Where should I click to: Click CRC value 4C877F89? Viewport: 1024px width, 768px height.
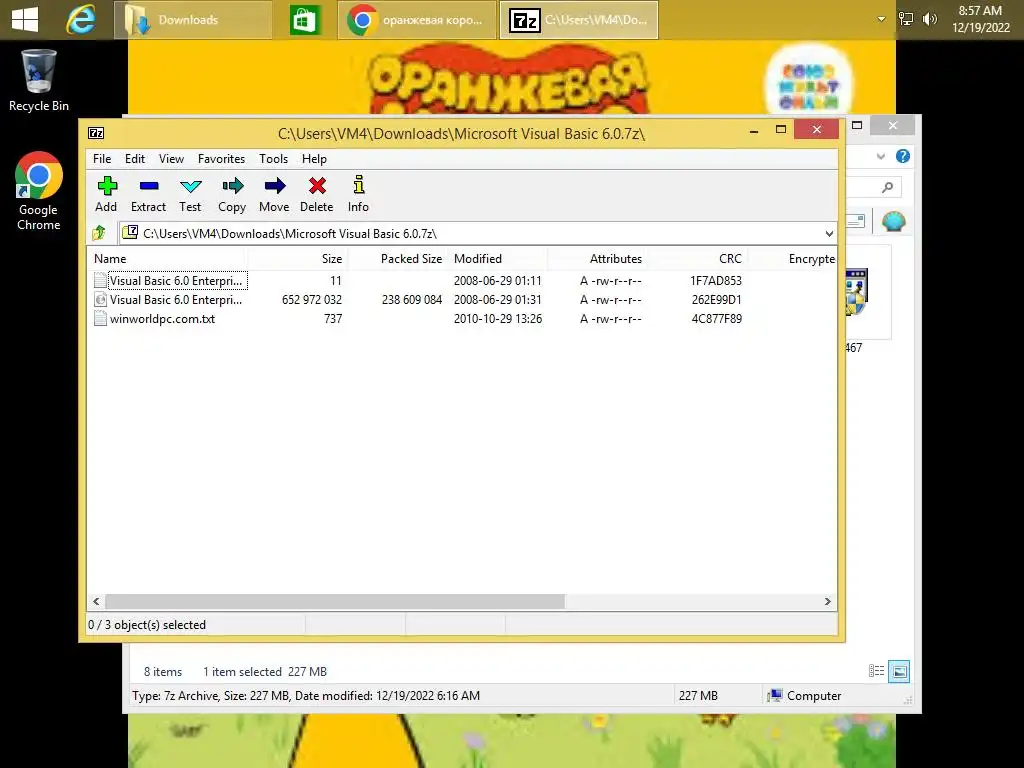(716, 319)
